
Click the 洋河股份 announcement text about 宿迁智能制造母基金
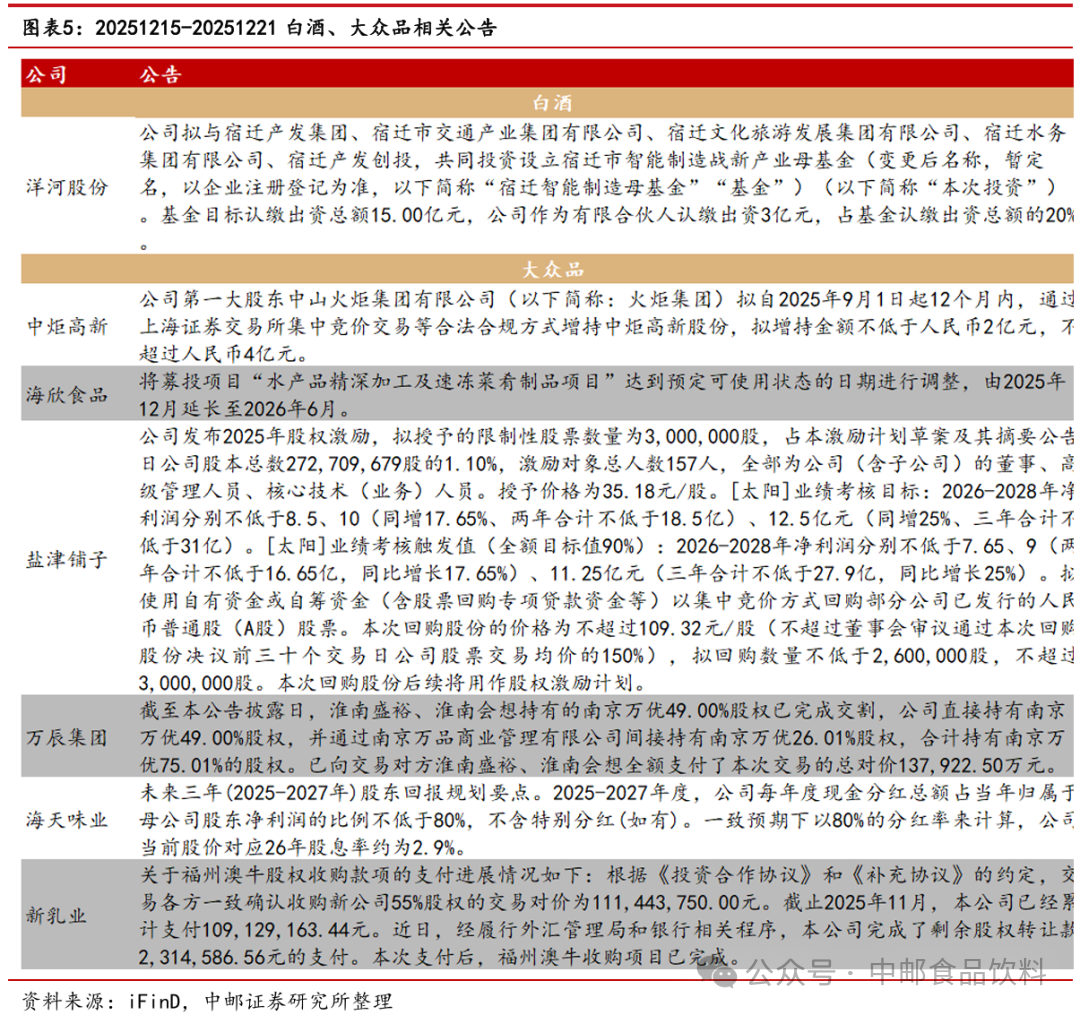600,180
